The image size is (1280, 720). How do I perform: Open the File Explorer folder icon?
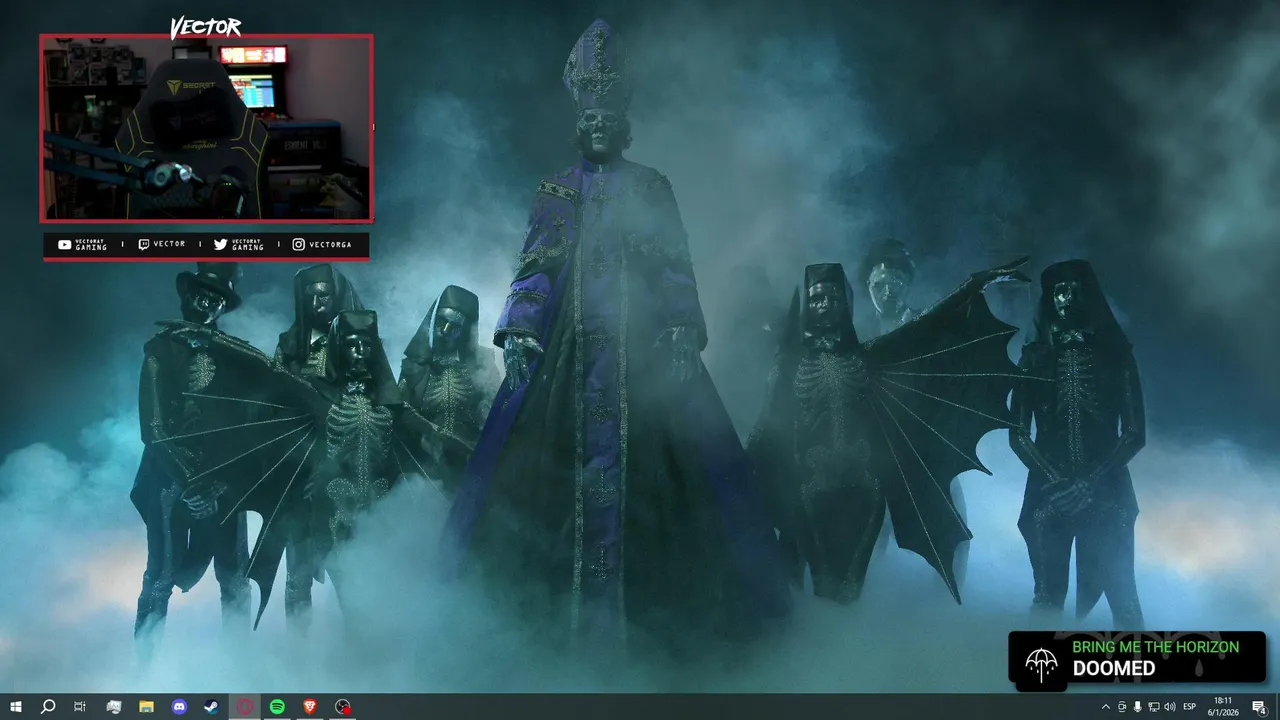coord(146,707)
